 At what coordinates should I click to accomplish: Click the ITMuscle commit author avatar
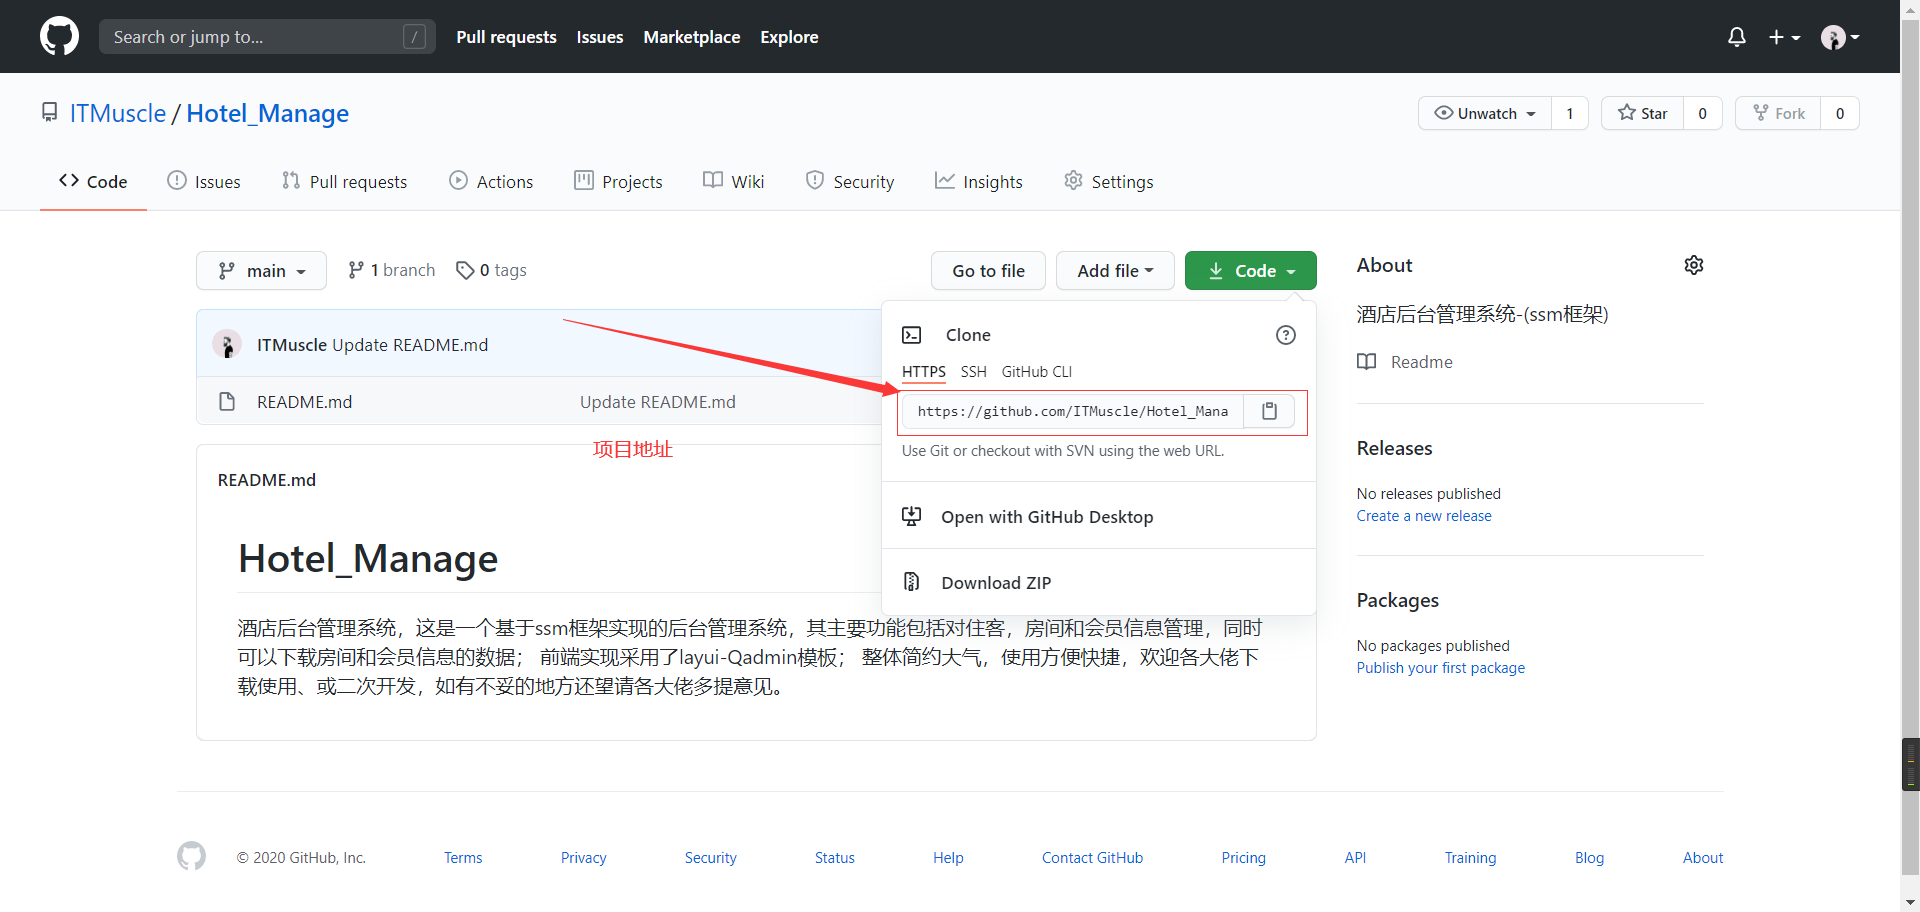click(227, 345)
